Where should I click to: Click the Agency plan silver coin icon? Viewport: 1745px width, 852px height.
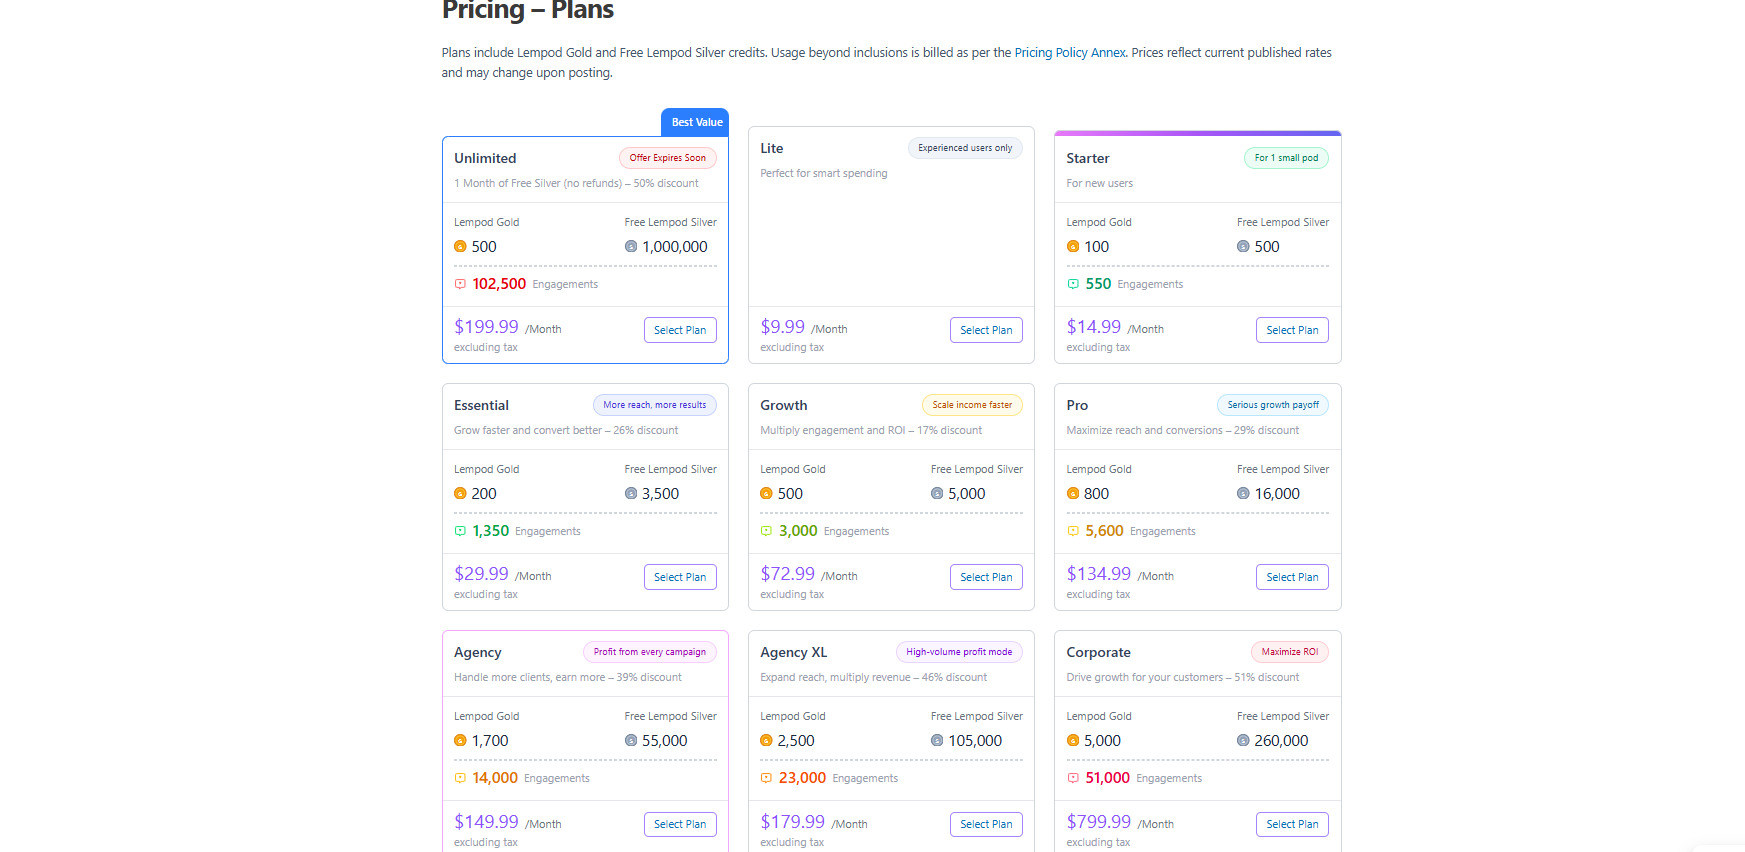631,740
